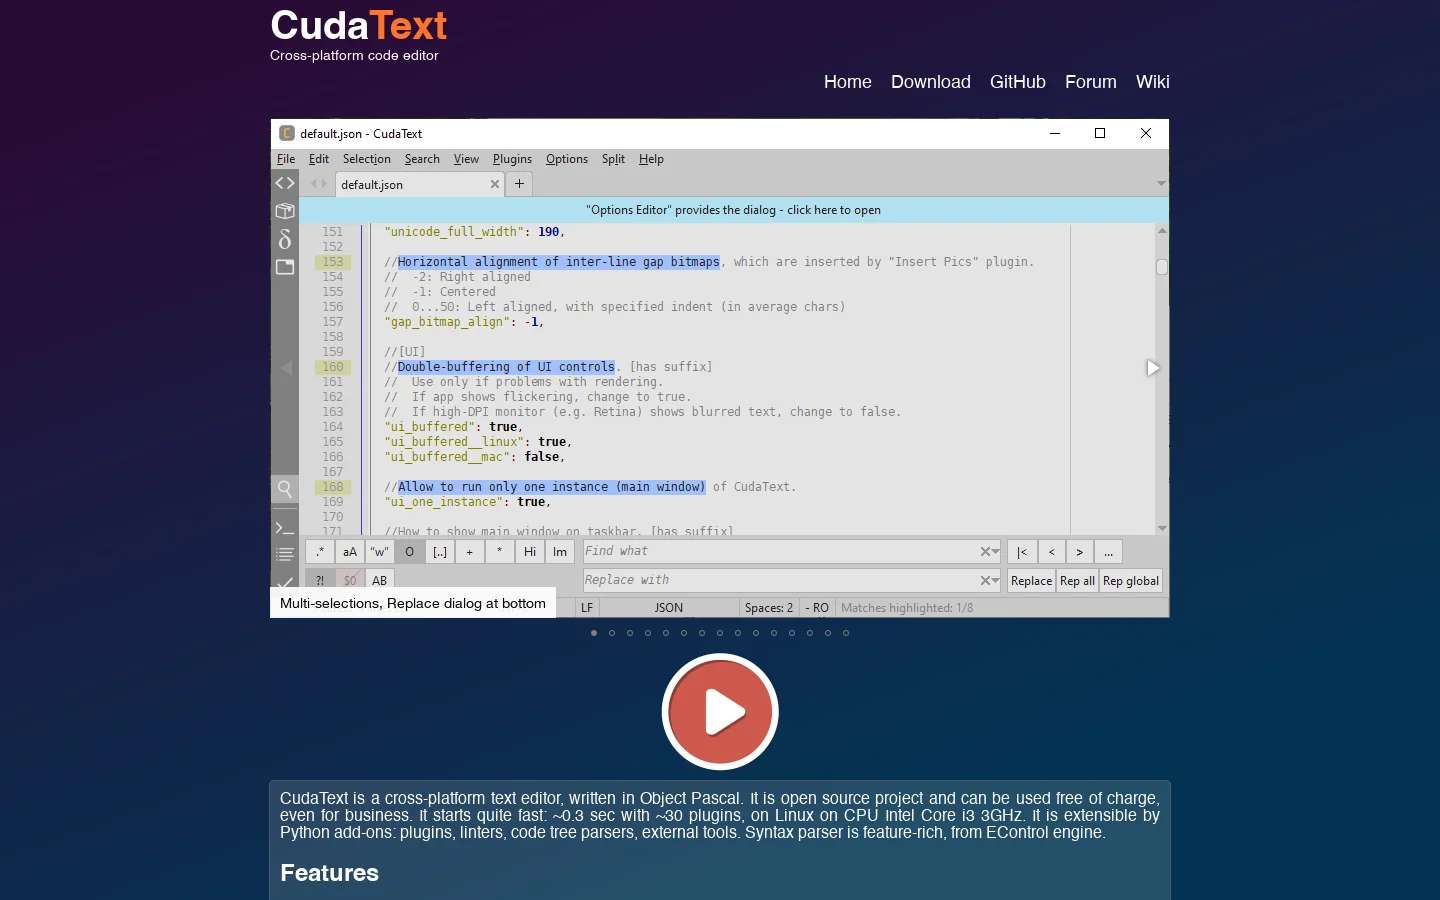Toggle confirm on replace (?!)
Image resolution: width=1440 pixels, height=900 pixels.
pyautogui.click(x=320, y=580)
